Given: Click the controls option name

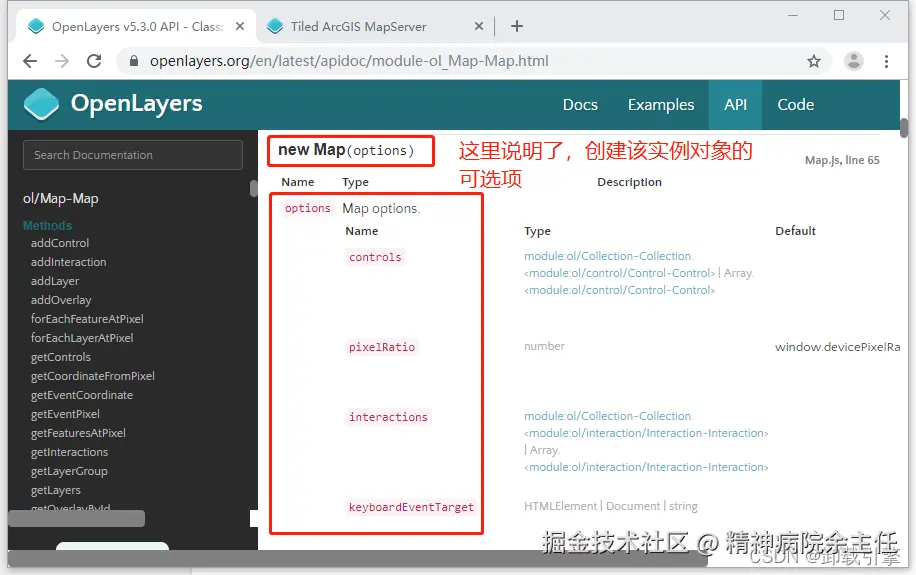Looking at the screenshot, I should click(x=375, y=257).
